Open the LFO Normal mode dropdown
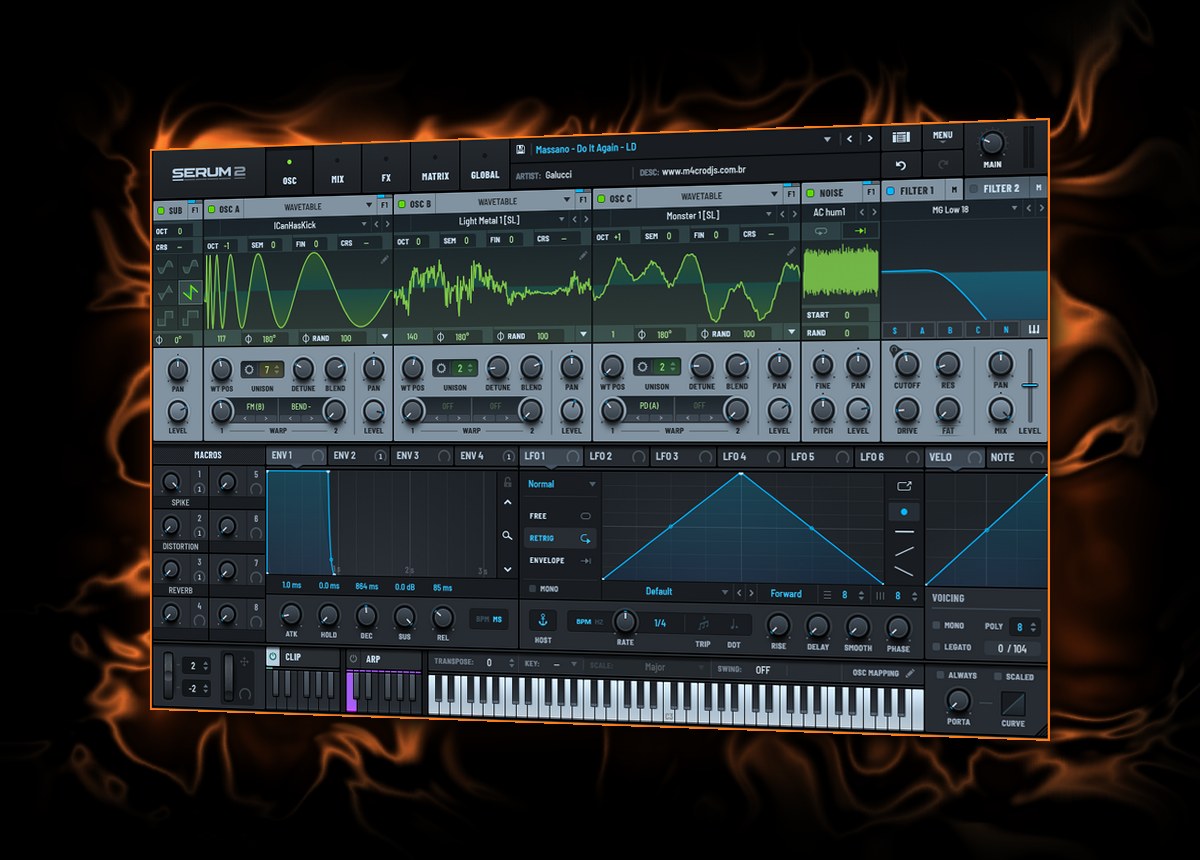Screen dimensions: 1200x860 (x=562, y=484)
